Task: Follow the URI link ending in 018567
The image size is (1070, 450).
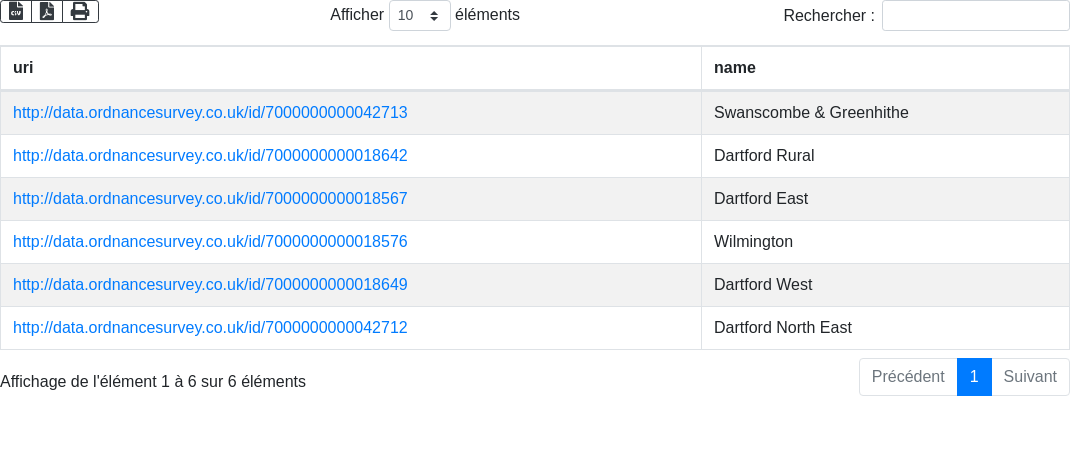Action: tap(210, 199)
